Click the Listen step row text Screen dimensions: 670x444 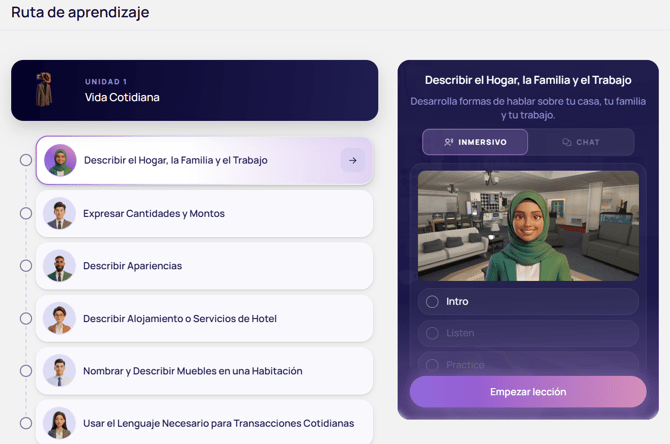pyautogui.click(x=460, y=333)
